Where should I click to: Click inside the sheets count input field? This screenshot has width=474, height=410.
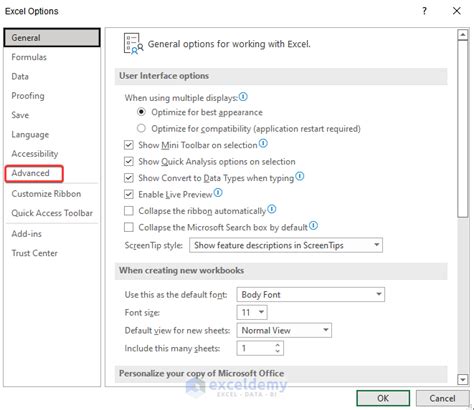click(x=255, y=348)
